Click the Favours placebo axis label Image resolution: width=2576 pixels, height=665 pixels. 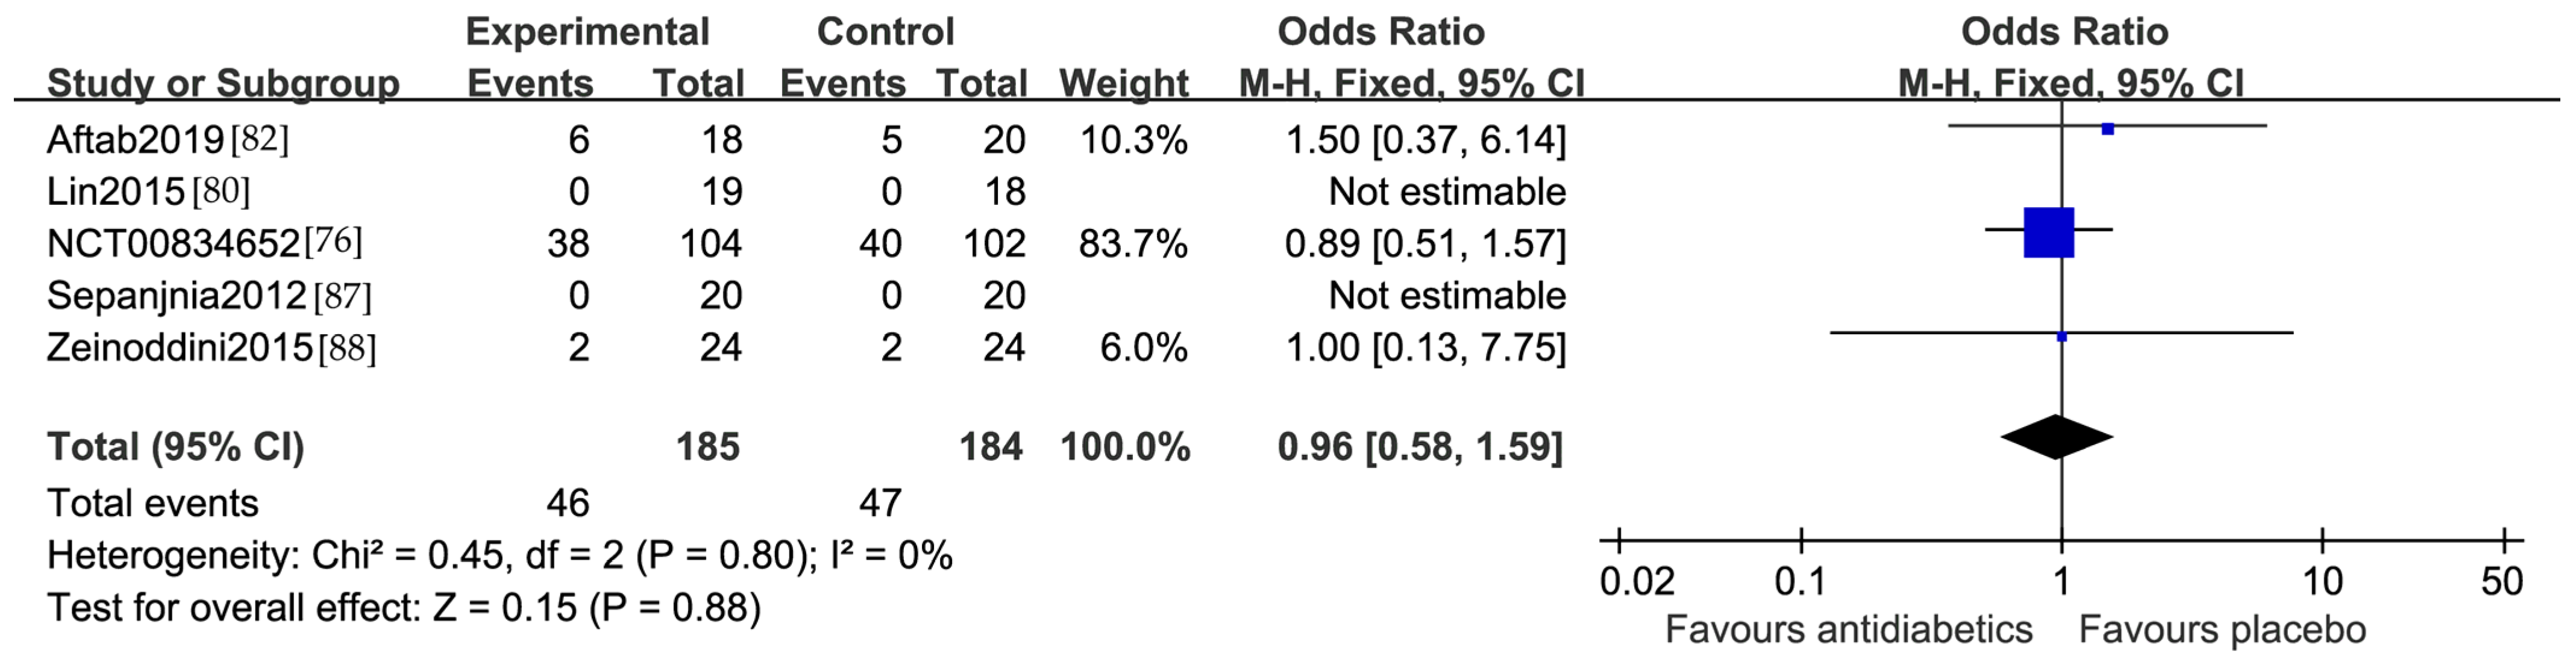[x=2222, y=630]
